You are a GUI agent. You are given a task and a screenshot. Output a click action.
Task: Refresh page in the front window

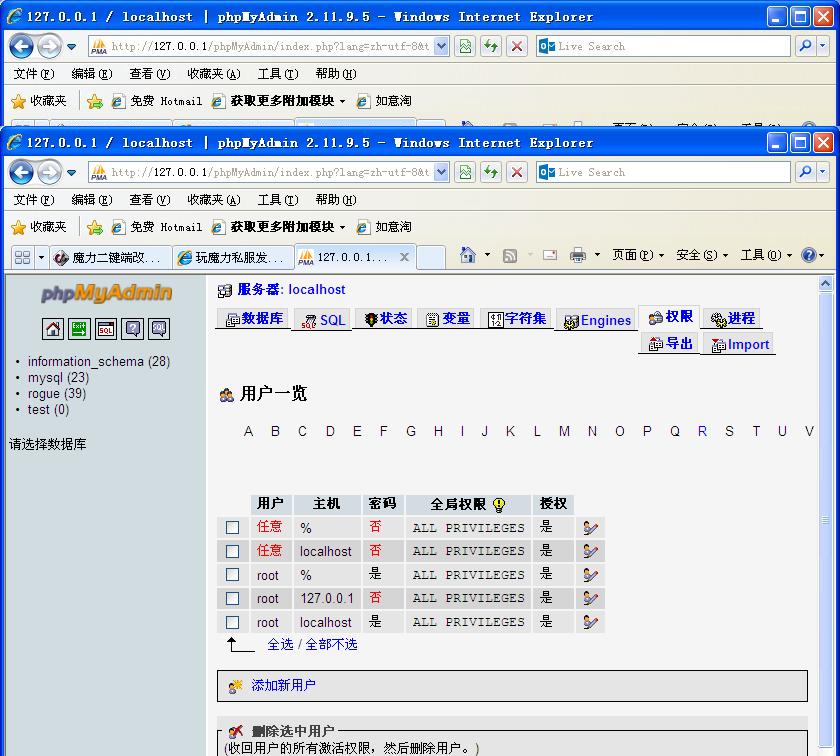tap(491, 173)
